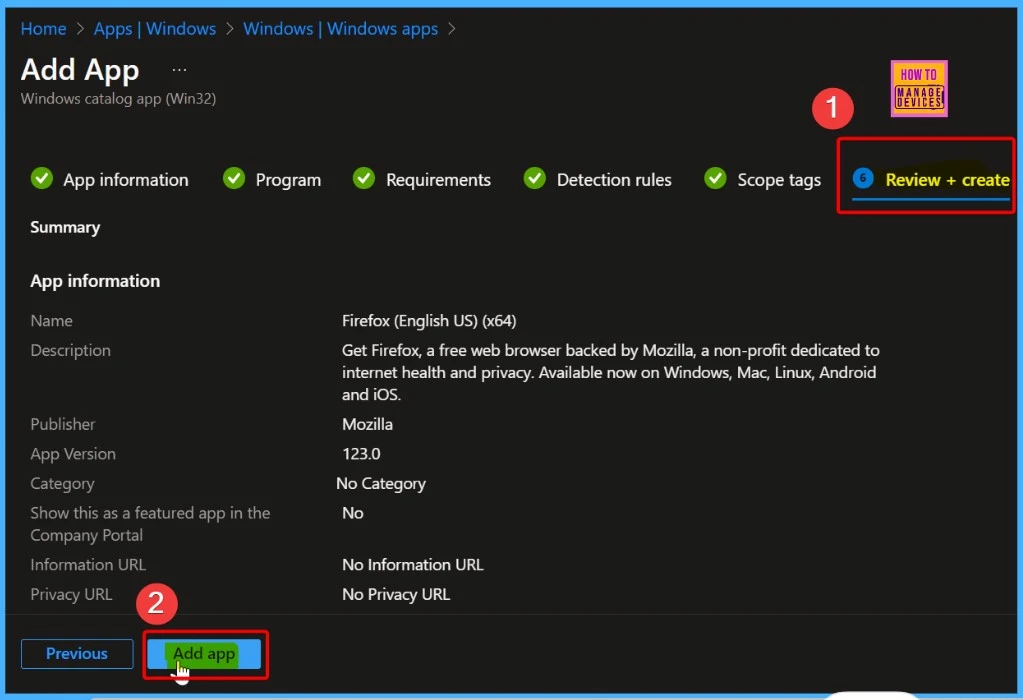Select the name 'Firefox (English US) (x64)'
1023x700 pixels.
point(429,321)
